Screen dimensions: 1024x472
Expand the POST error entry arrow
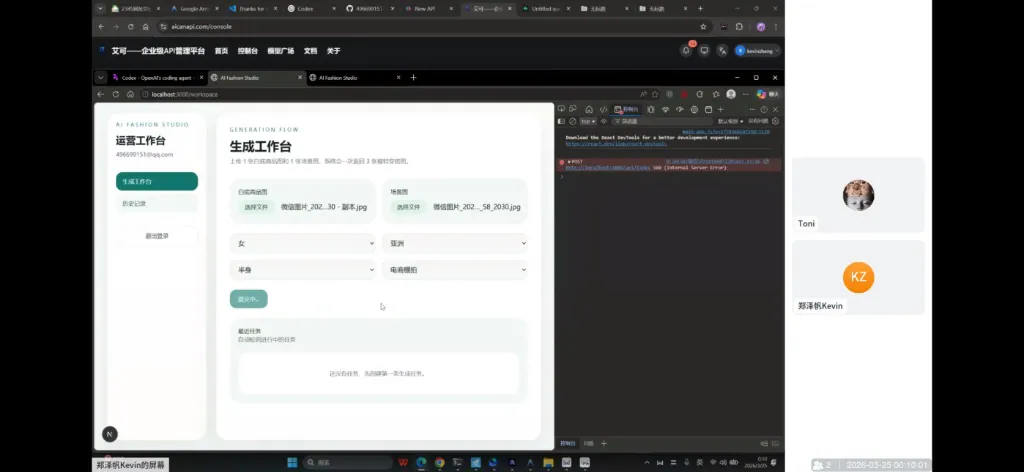click(569, 161)
